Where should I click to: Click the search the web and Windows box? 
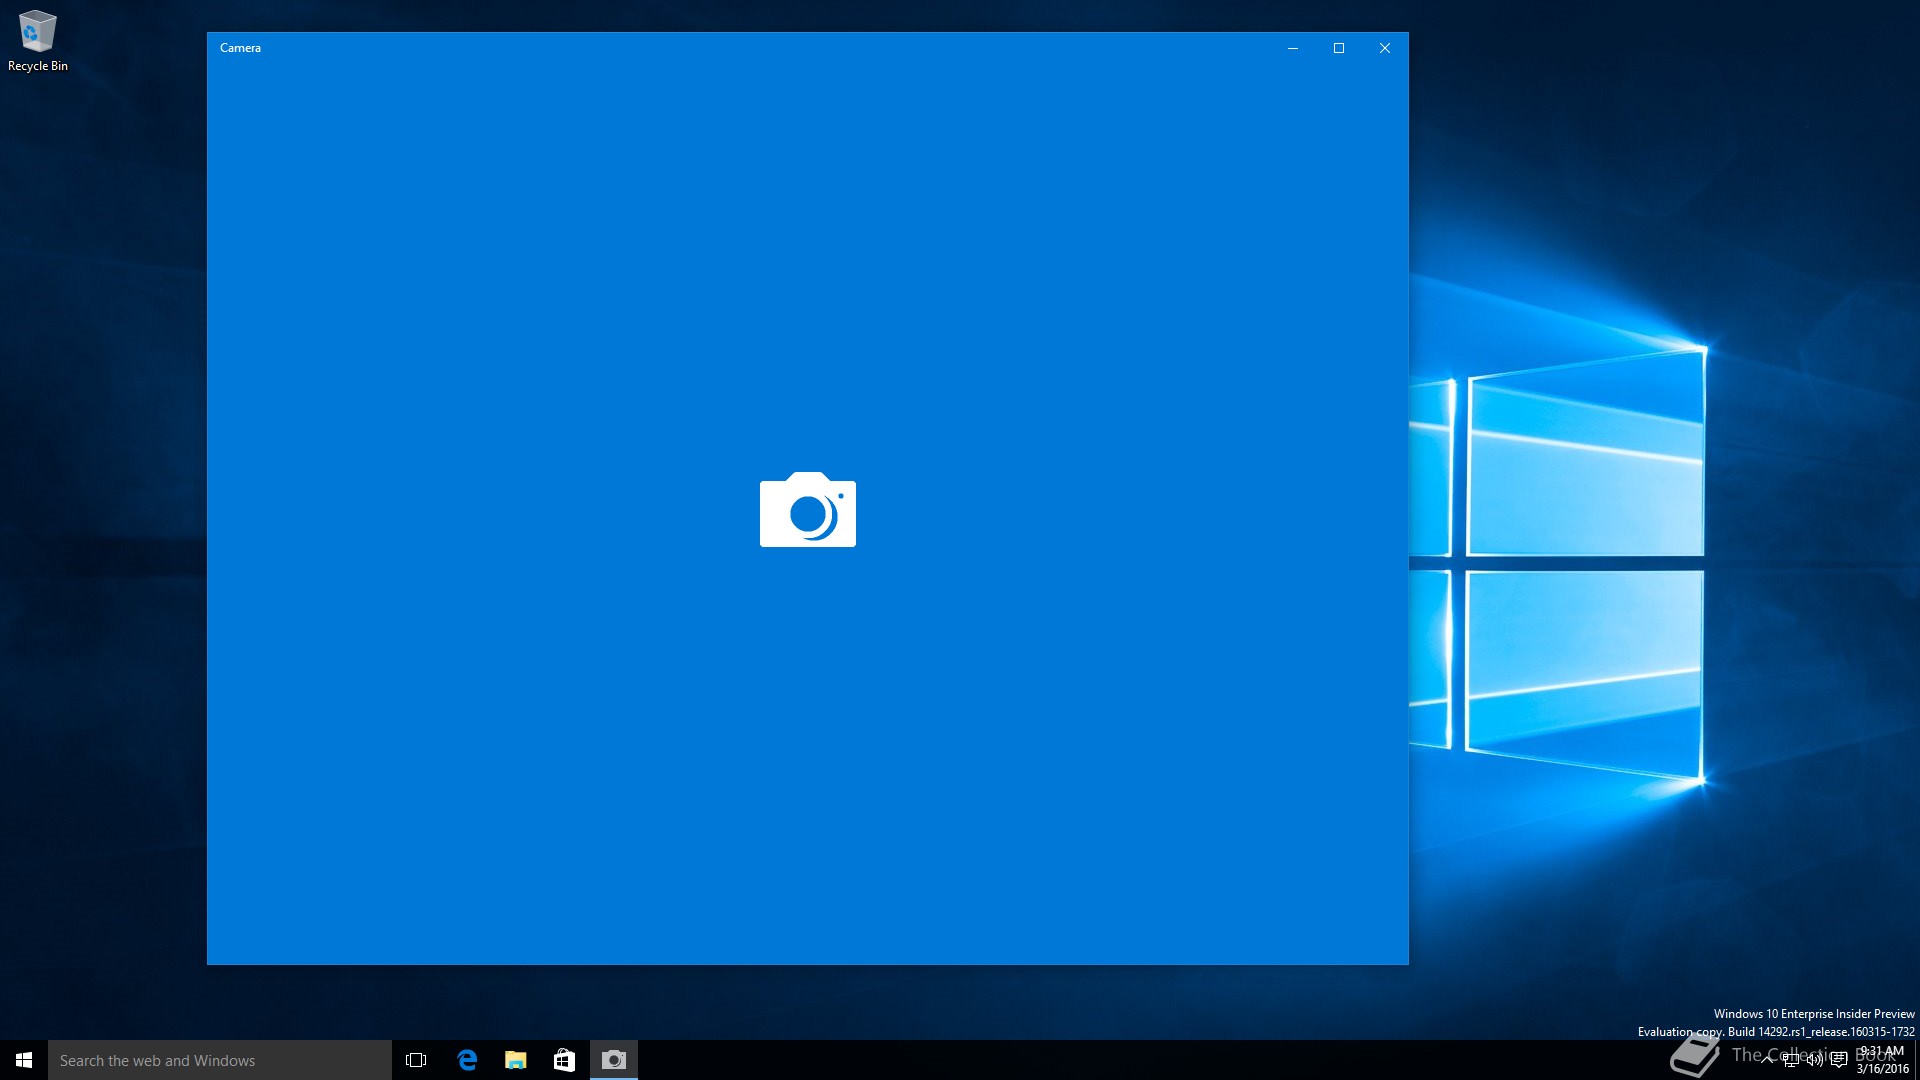coord(220,1060)
